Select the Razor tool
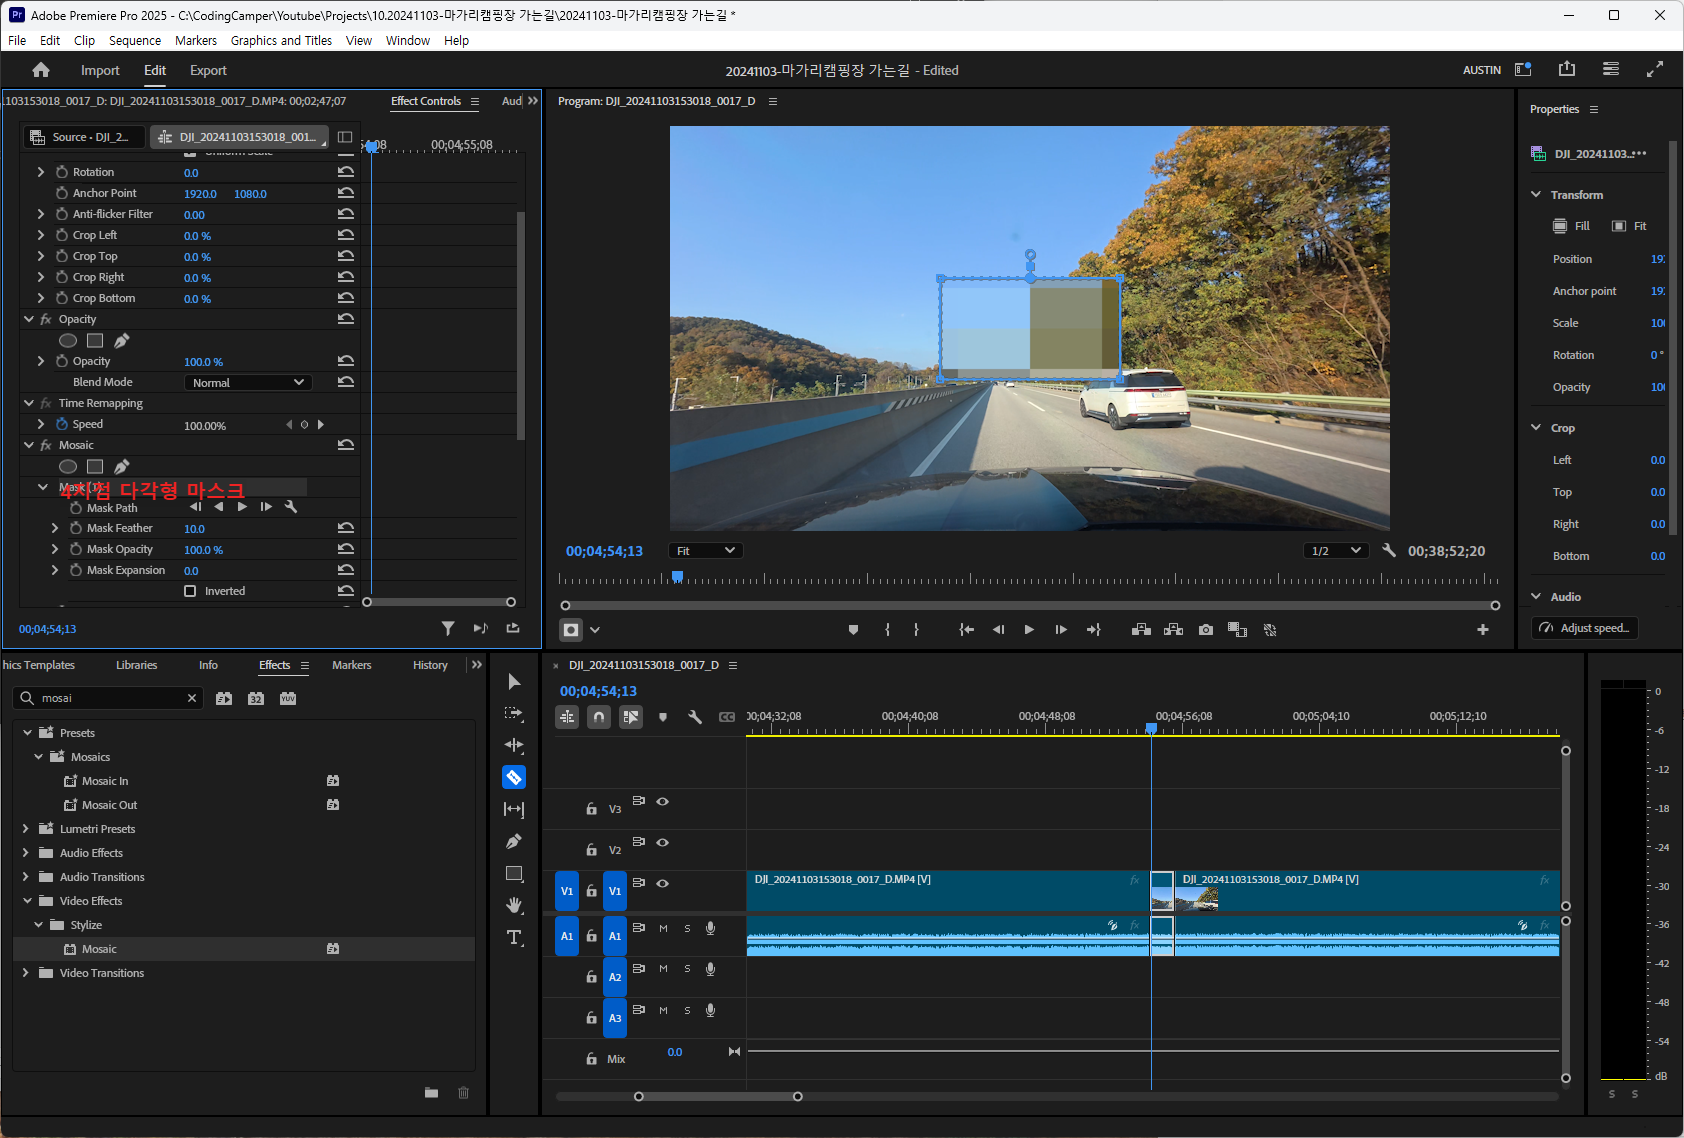Viewport: 1684px width, 1138px height. (514, 777)
